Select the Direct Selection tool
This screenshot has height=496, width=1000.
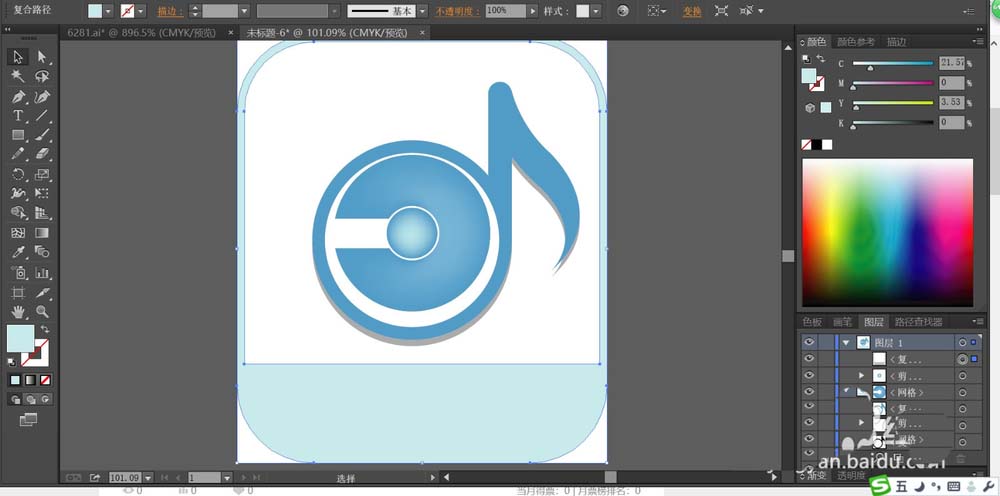pyautogui.click(x=42, y=57)
